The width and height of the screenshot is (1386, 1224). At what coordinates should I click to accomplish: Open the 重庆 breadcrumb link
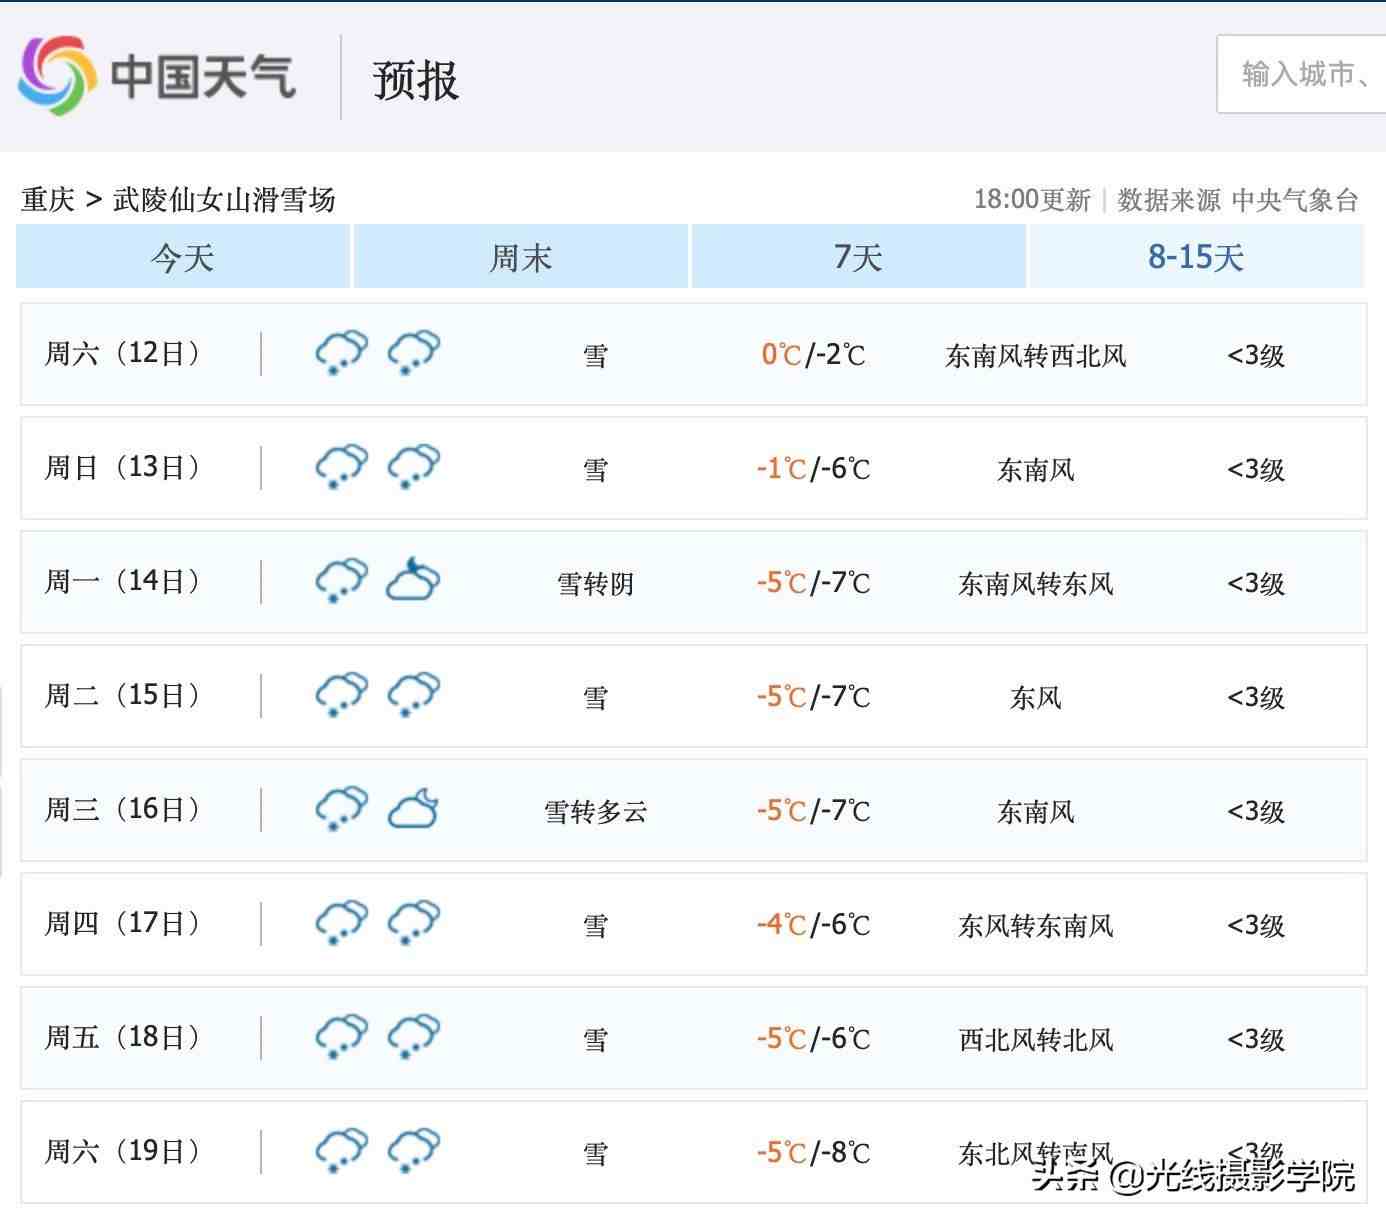pyautogui.click(x=48, y=200)
